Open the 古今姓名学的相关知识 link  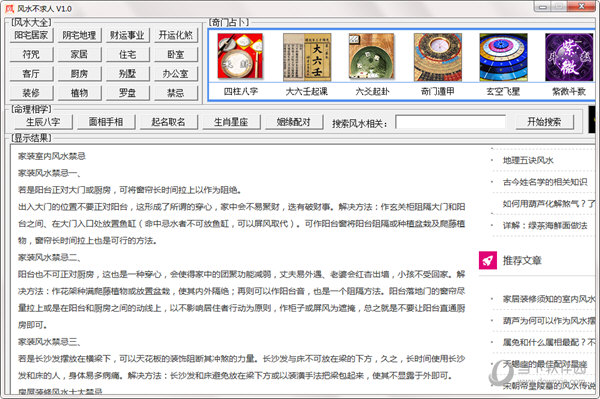[545, 182]
